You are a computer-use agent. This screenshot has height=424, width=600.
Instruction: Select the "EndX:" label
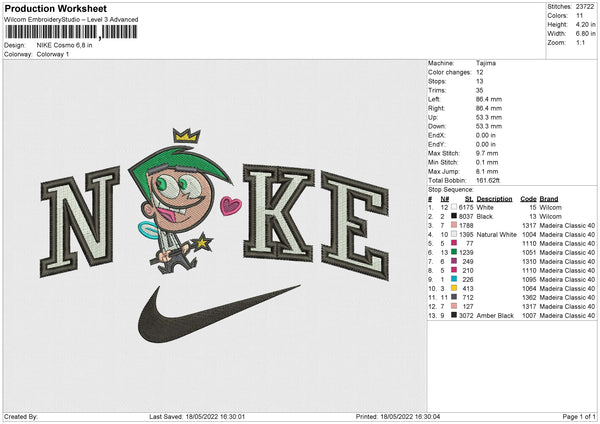(x=437, y=135)
